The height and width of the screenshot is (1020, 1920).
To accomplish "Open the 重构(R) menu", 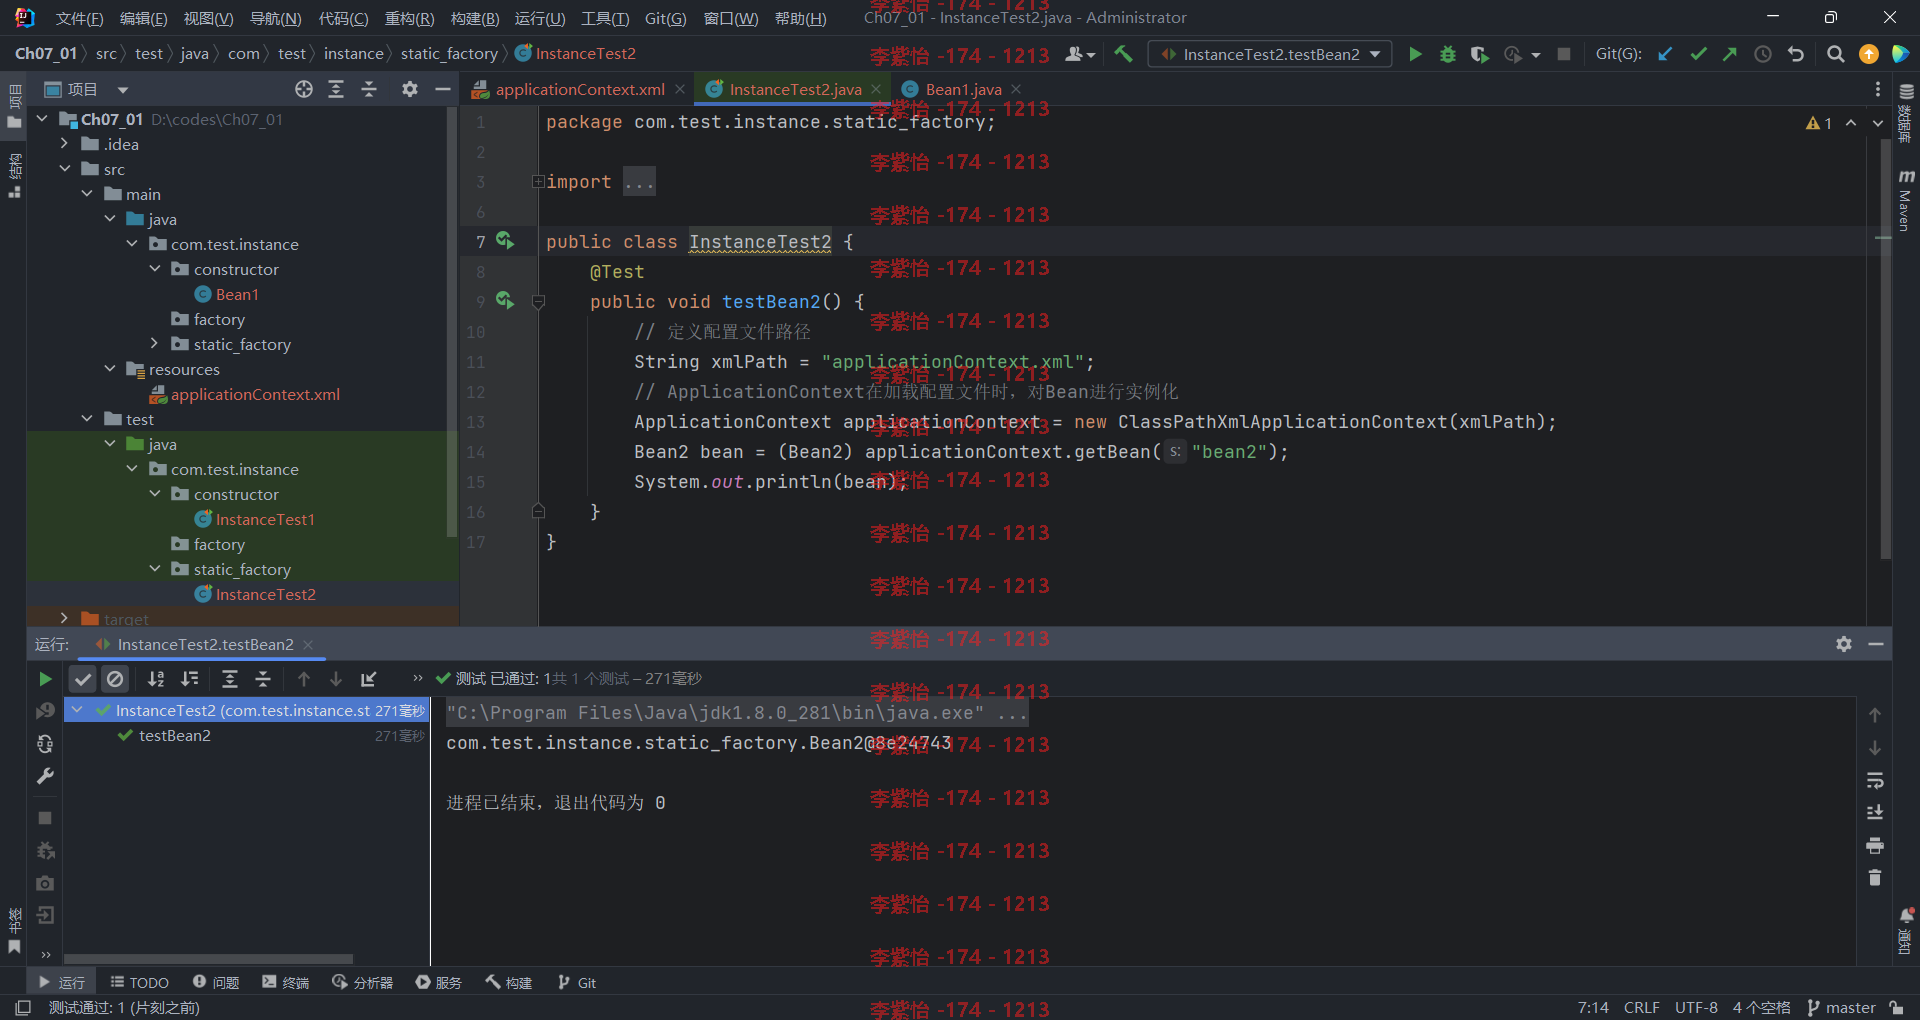I will pos(409,18).
